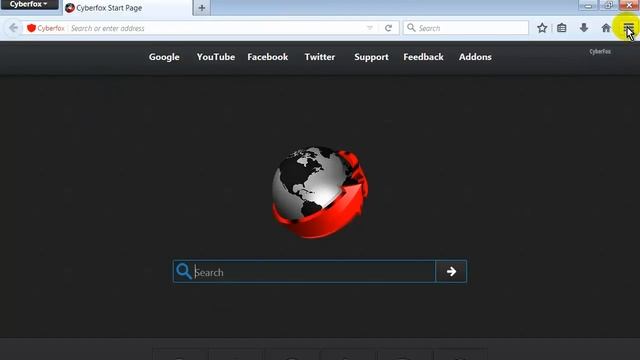The width and height of the screenshot is (640, 360).
Task: Open the Google link
Action: click(164, 57)
